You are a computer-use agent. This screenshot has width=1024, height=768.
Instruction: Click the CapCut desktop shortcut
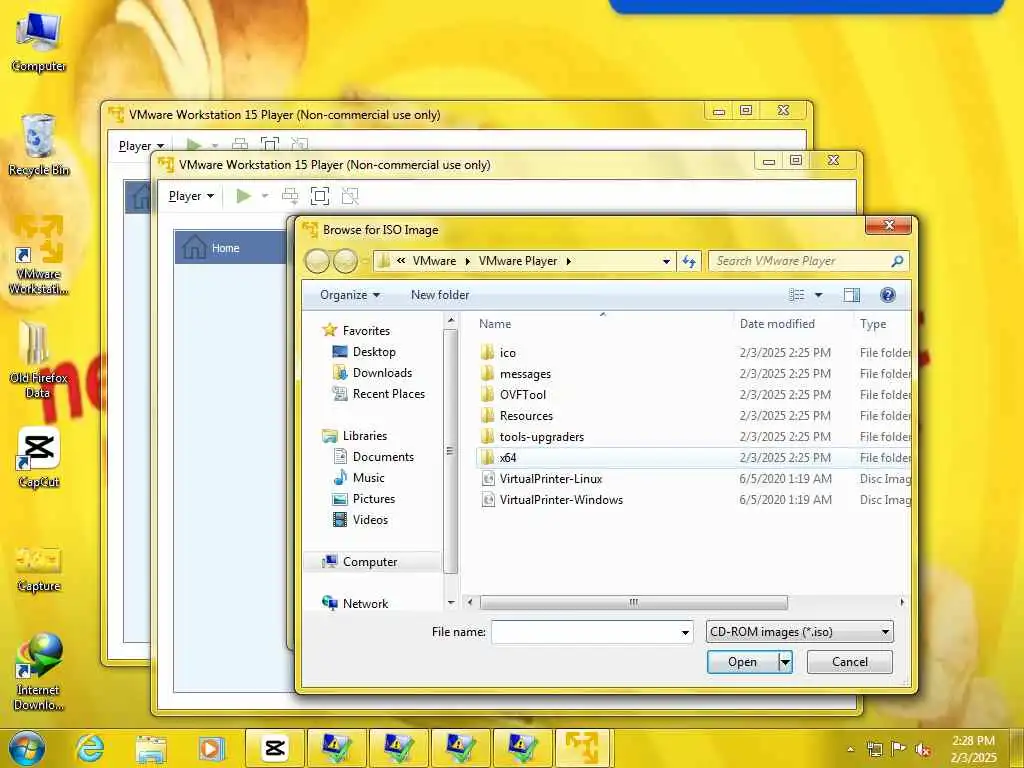pos(39,457)
